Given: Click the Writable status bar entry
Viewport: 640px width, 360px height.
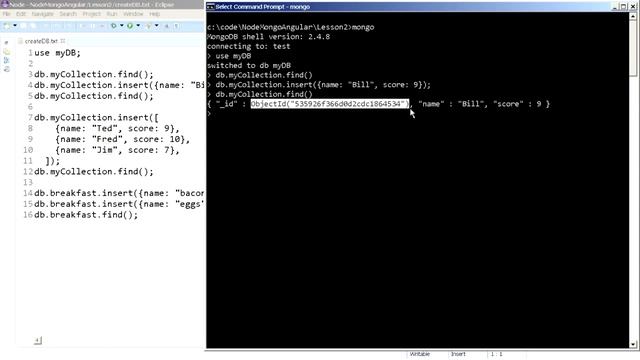Looking at the screenshot, I should pos(420,354).
